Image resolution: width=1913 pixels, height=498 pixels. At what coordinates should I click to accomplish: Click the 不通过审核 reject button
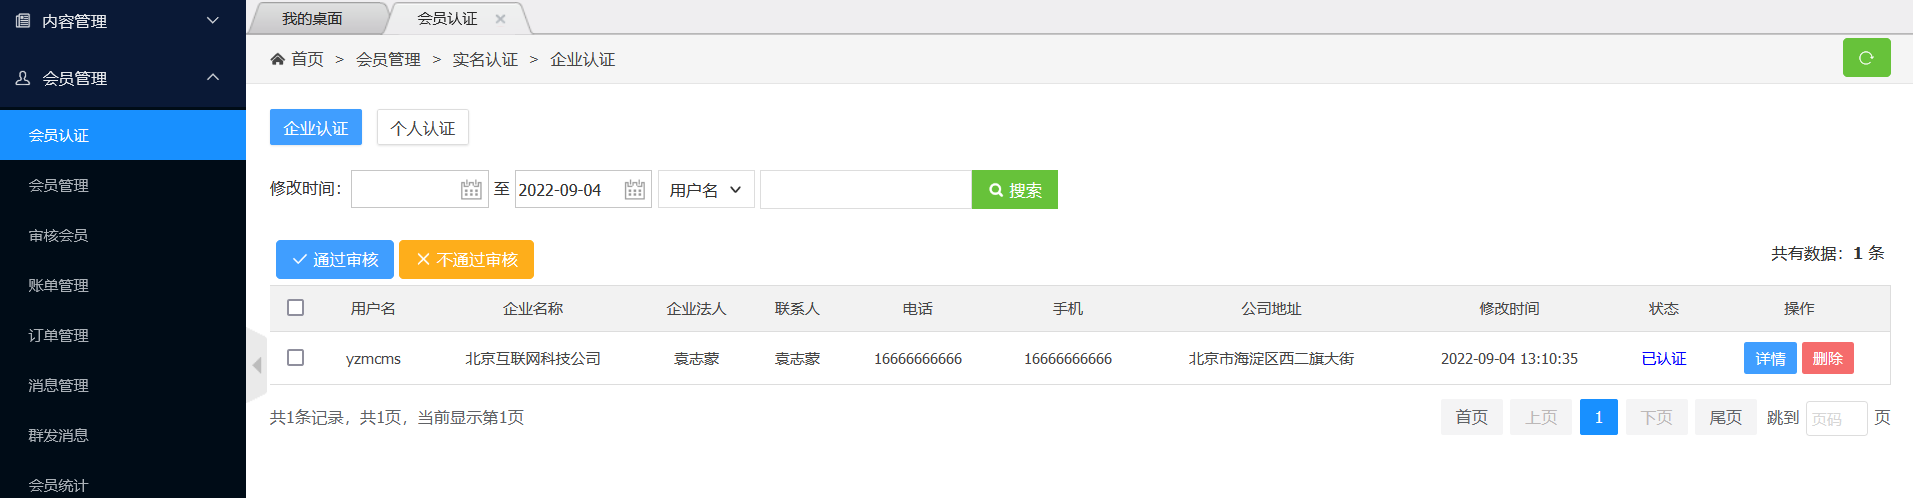[x=466, y=260]
